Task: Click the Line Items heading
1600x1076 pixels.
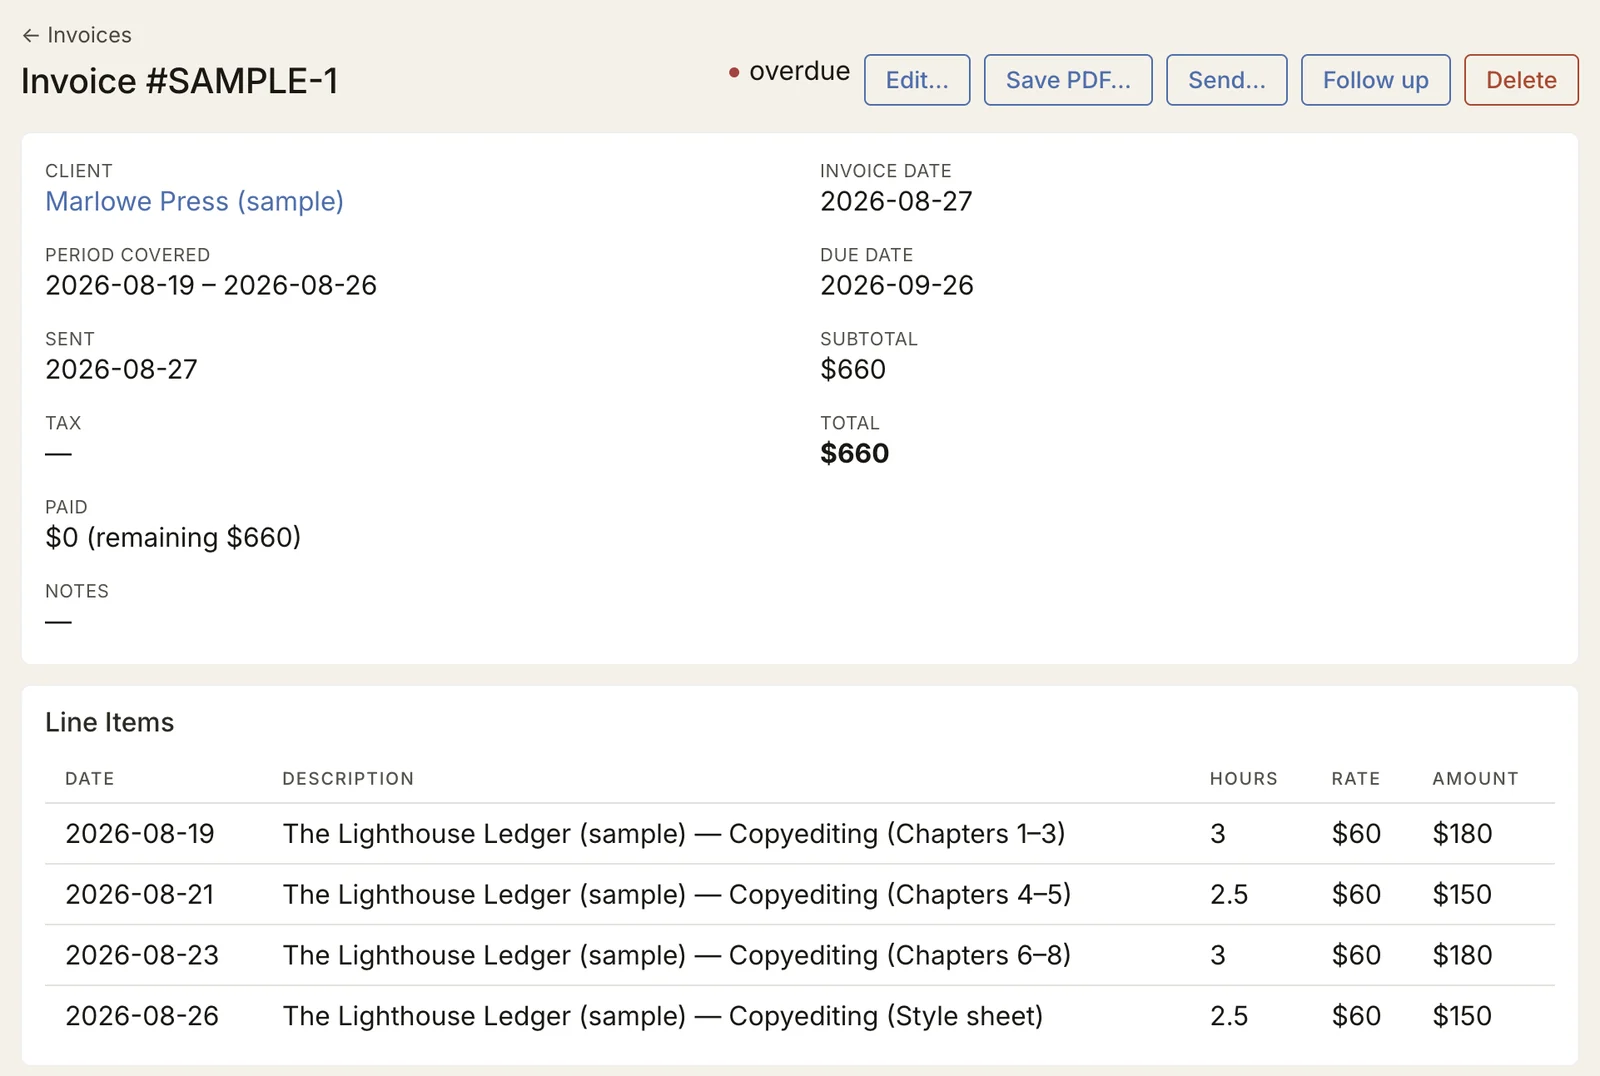Action: 109,722
